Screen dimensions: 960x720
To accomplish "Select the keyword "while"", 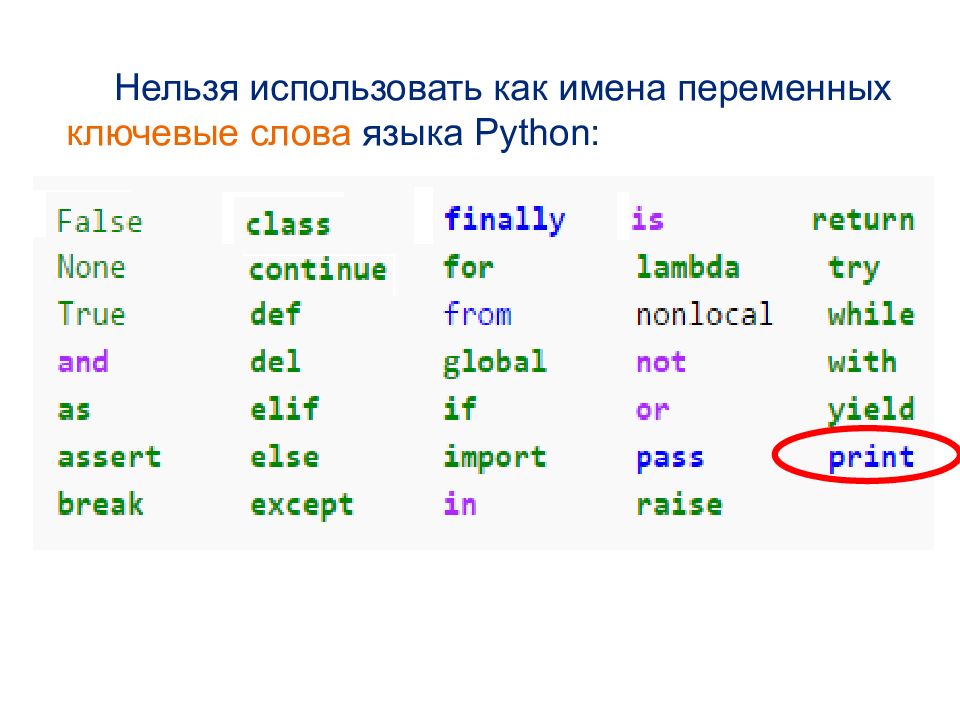I will (871, 313).
